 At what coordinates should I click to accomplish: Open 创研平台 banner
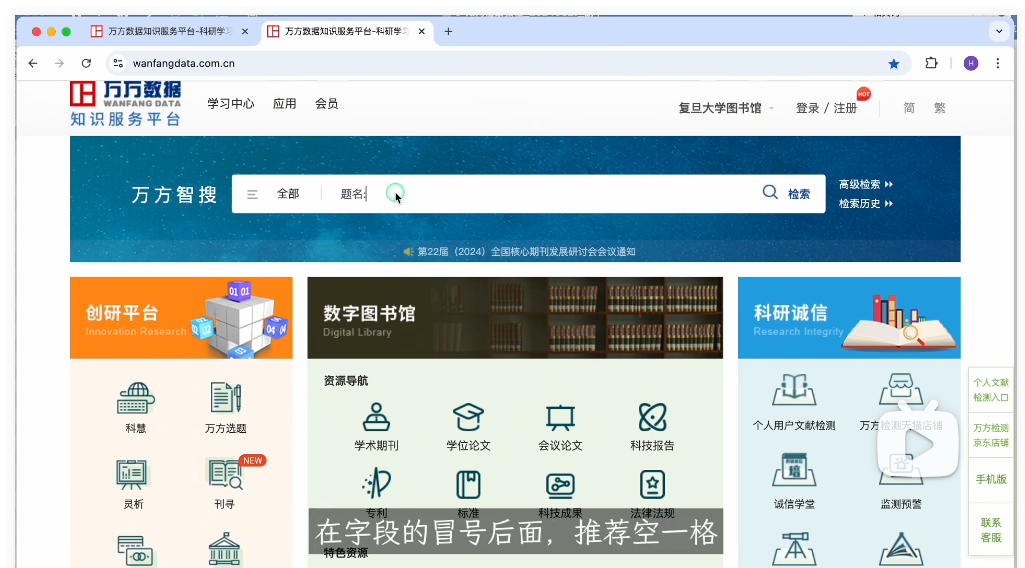point(181,318)
